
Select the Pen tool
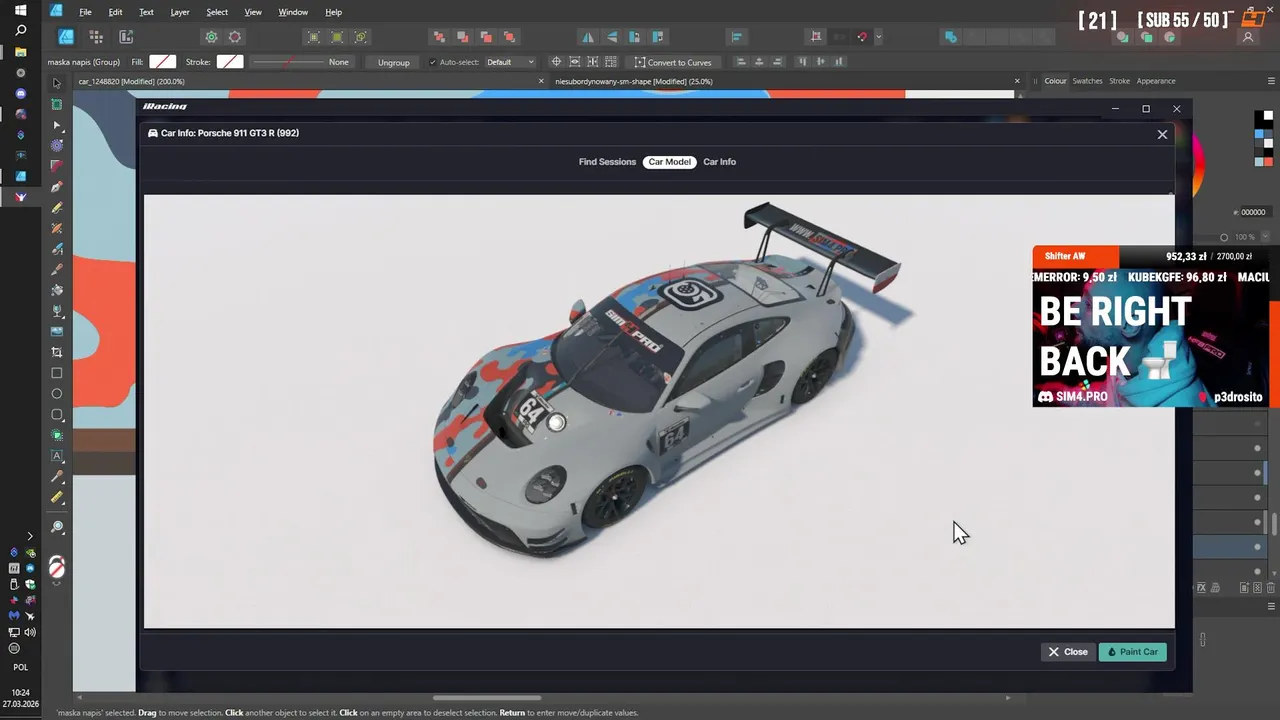[57, 187]
